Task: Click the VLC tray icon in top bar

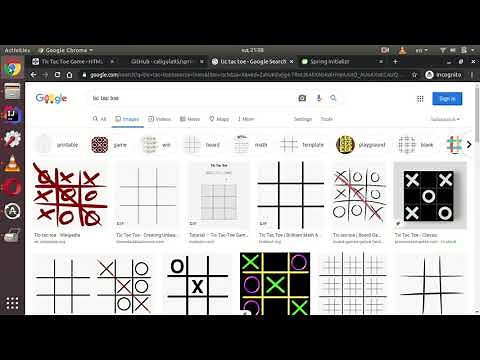Action: click(x=402, y=50)
